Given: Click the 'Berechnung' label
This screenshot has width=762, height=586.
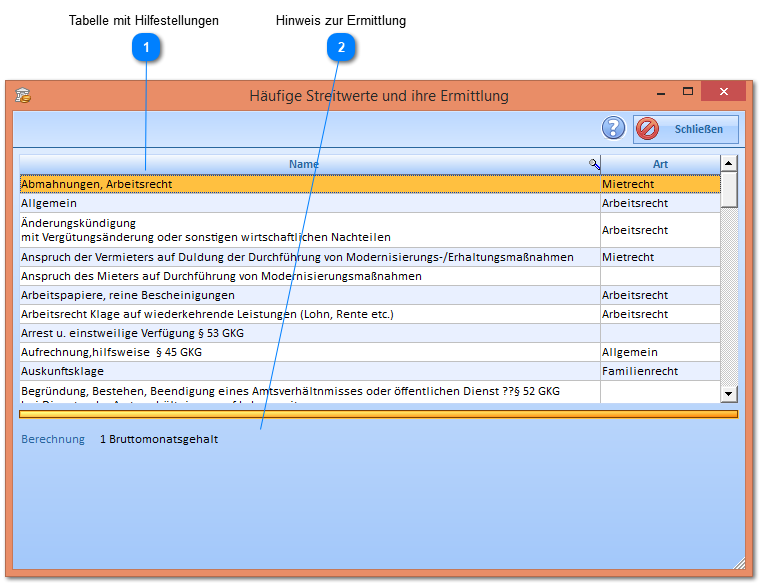Looking at the screenshot, I should pyautogui.click(x=53, y=439).
